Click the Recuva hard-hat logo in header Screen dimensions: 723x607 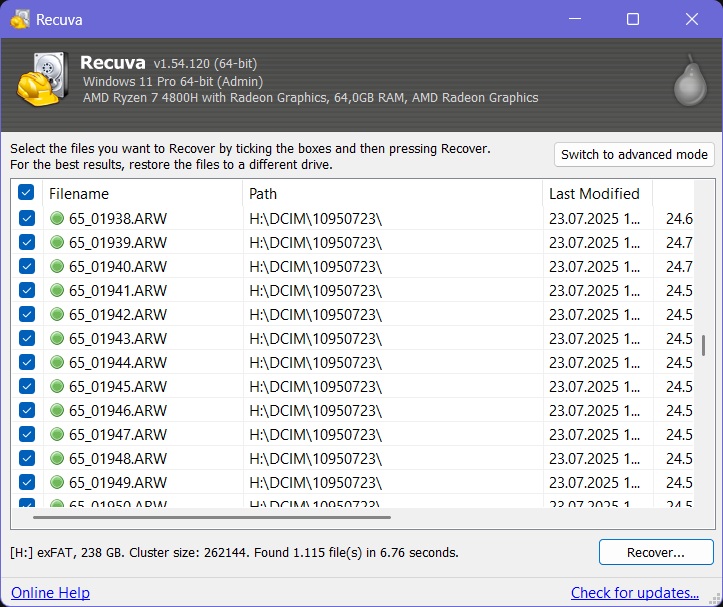tap(42, 79)
